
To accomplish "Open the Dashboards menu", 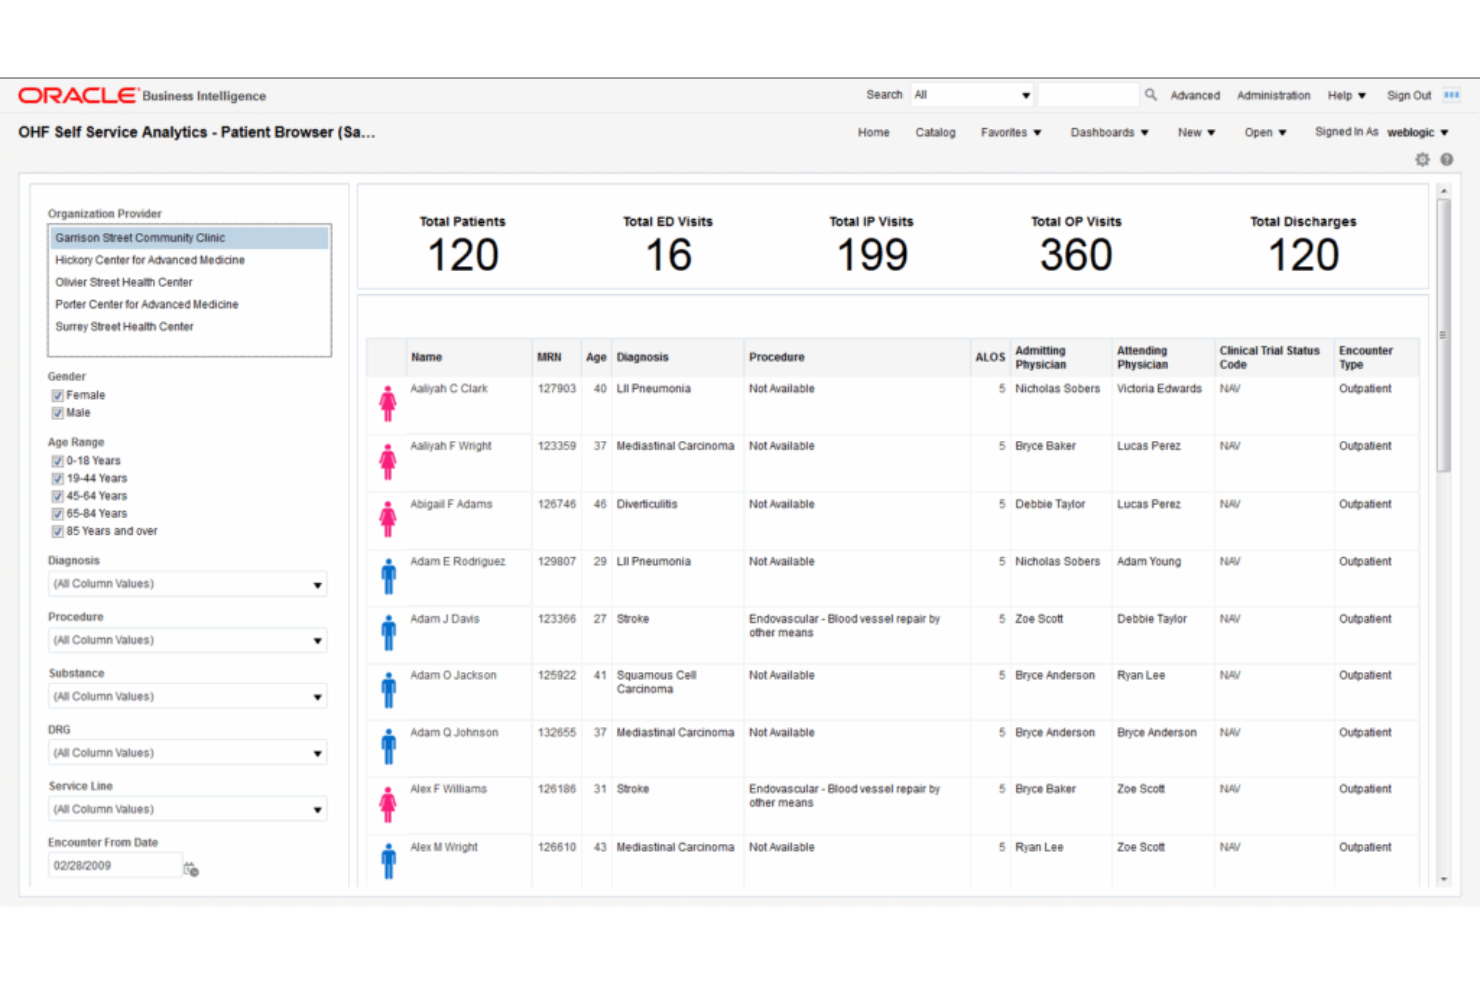I will point(1110,132).
